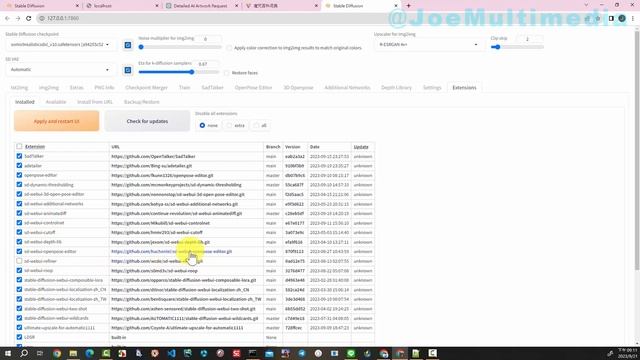Open Task View in taskbar
Viewport: 640px width, 360px height.
point(40,353)
